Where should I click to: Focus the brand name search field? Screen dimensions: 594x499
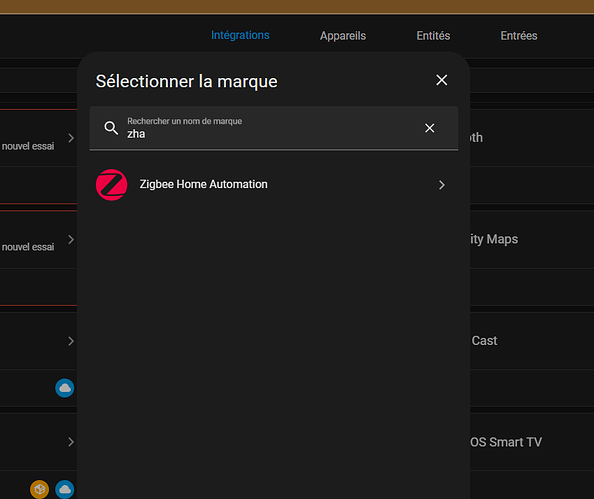(x=274, y=128)
